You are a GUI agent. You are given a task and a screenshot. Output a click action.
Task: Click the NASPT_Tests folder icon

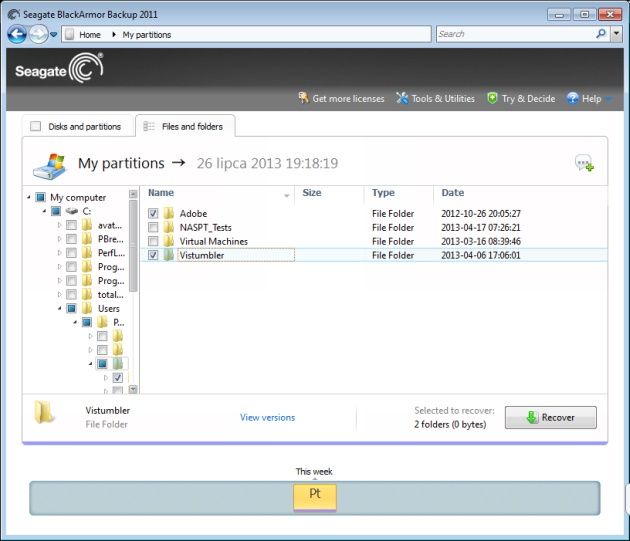[169, 227]
